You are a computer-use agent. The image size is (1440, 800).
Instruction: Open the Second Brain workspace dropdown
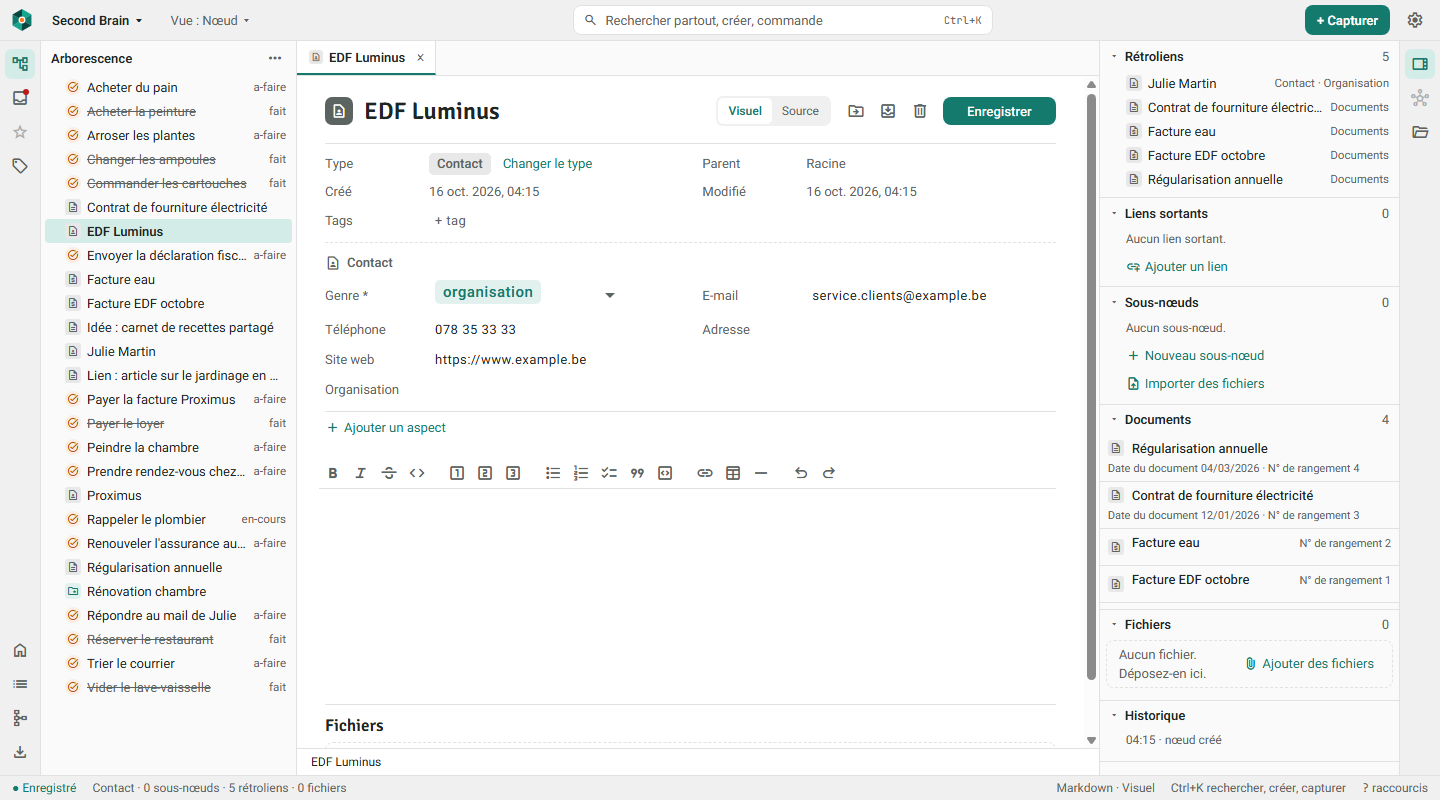(97, 20)
